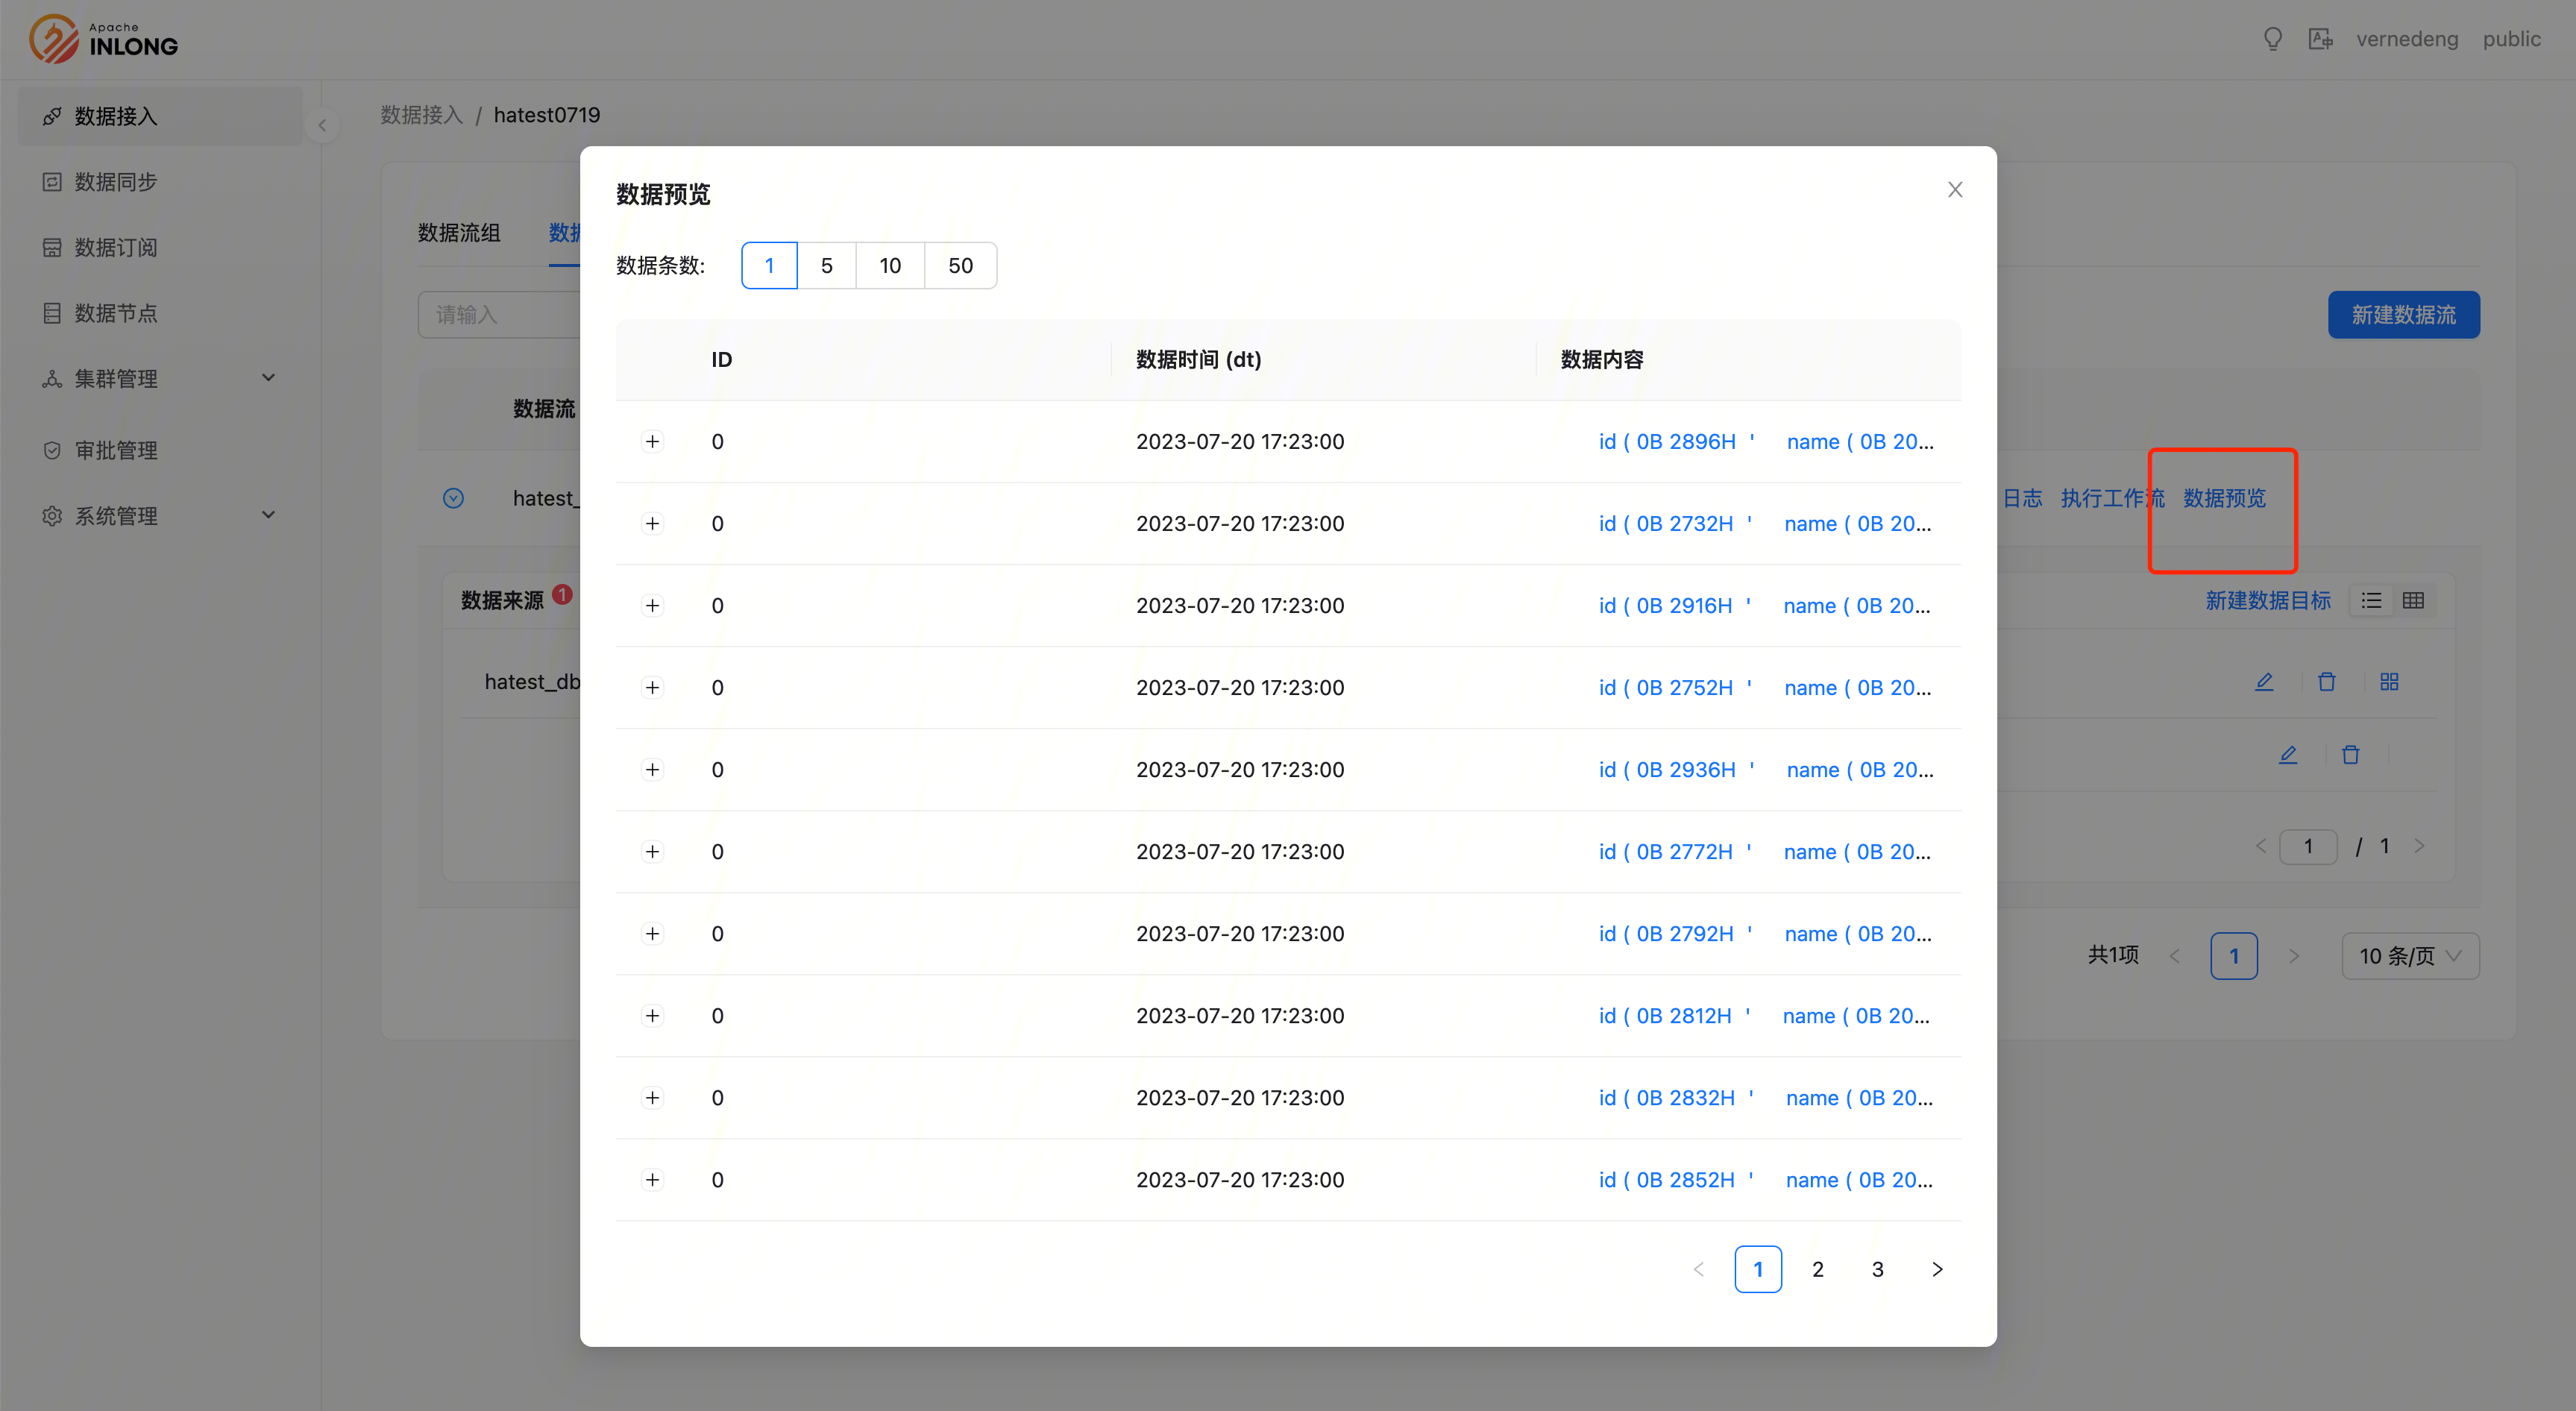This screenshot has width=2576, height=1411.
Task: Click the lightbulb theme icon
Action: tap(2272, 39)
